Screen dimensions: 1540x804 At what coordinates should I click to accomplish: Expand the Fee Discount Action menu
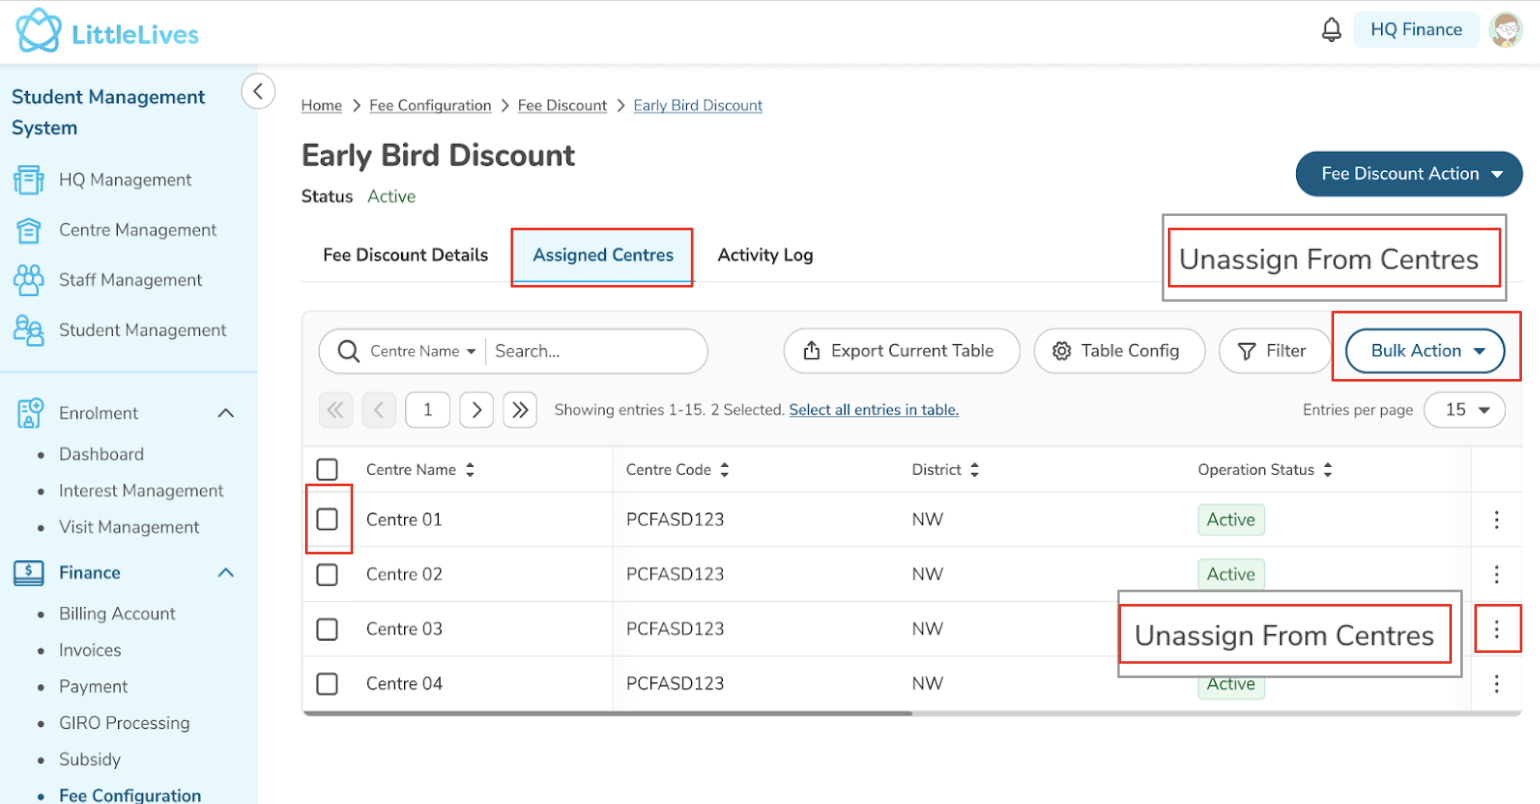click(x=1408, y=174)
